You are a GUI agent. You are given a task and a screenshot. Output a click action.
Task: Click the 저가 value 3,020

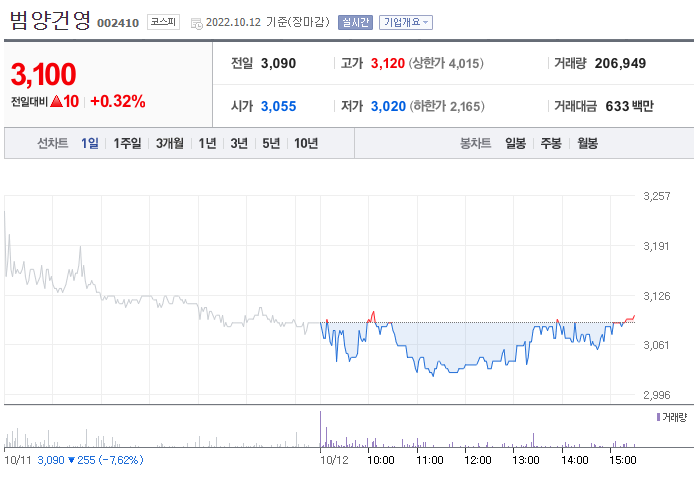(388, 106)
